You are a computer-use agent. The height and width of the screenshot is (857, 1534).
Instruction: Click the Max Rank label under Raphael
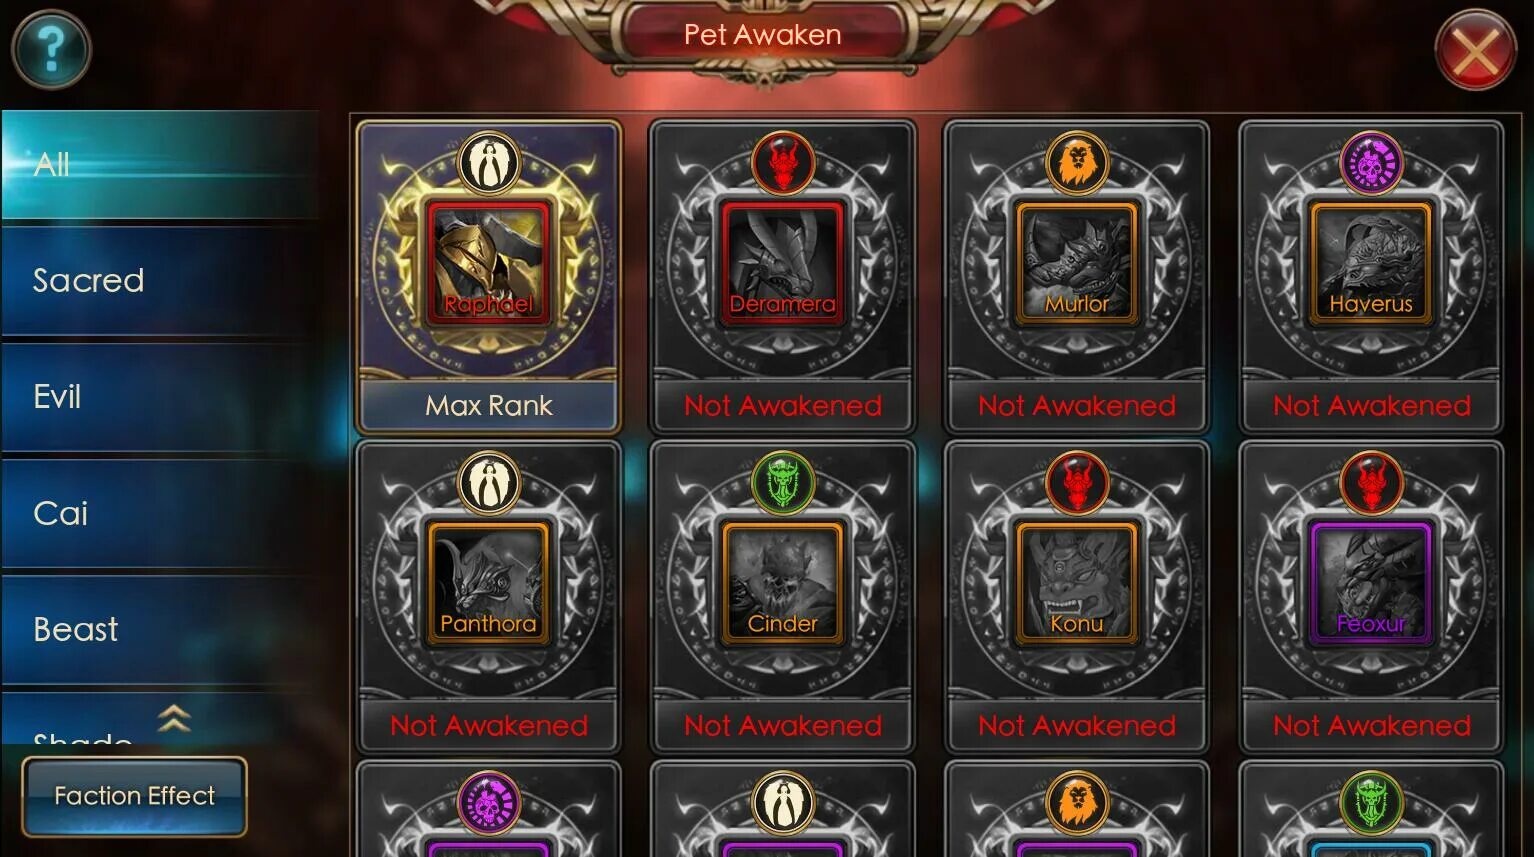click(489, 405)
